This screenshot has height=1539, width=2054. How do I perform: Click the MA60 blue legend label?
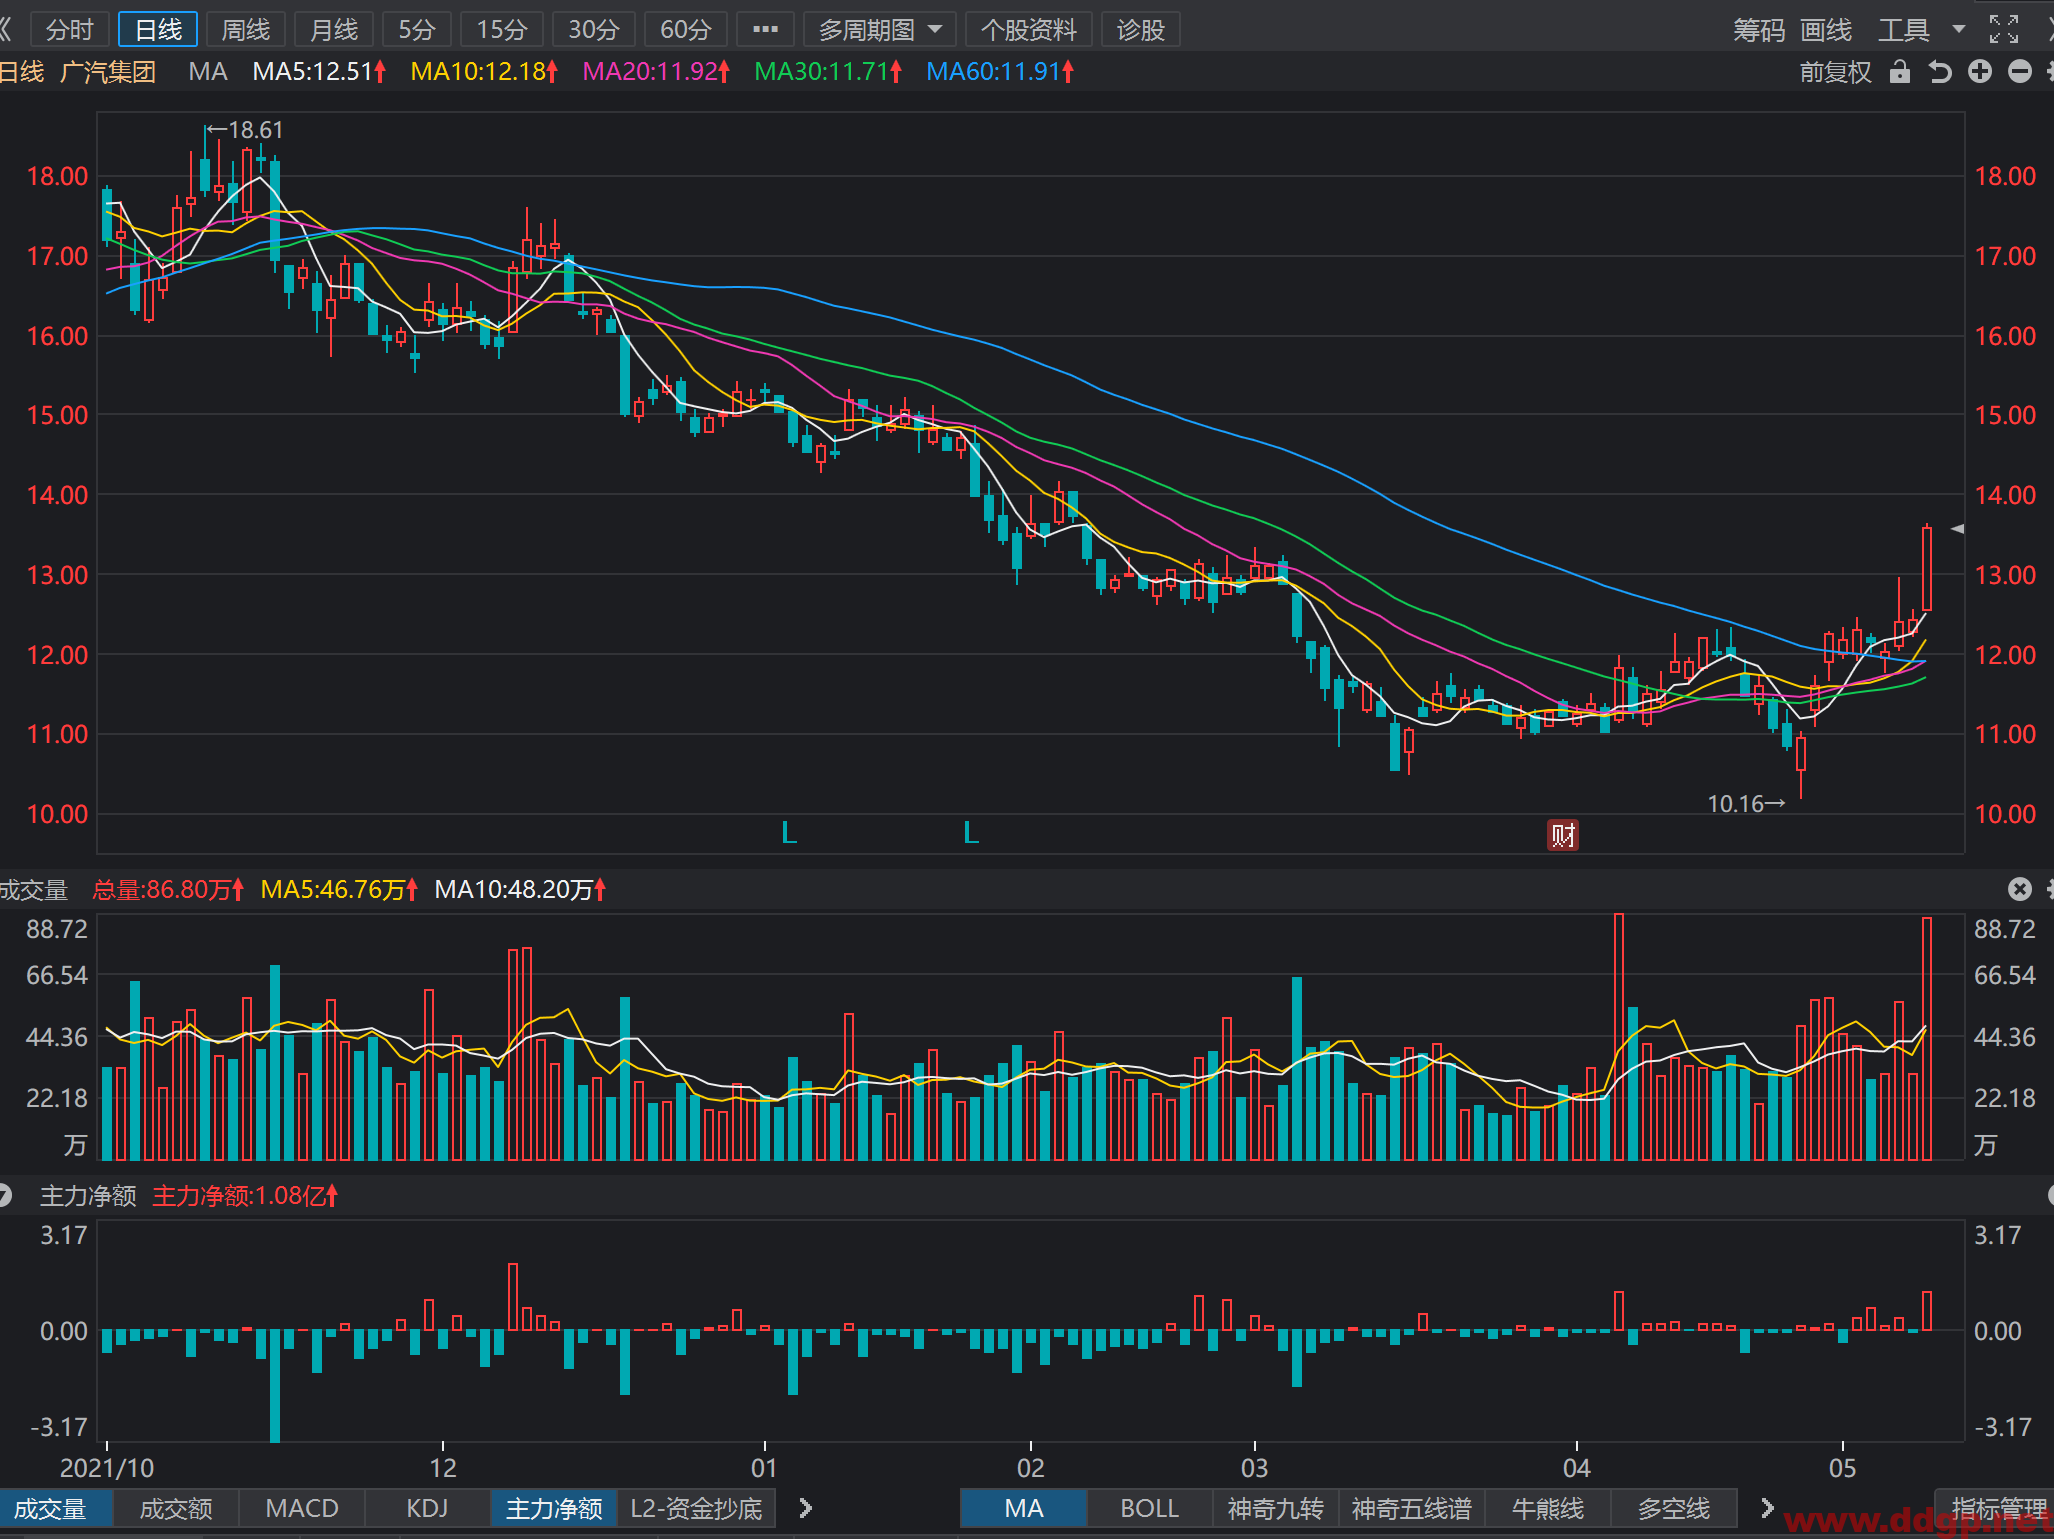pyautogui.click(x=1000, y=72)
